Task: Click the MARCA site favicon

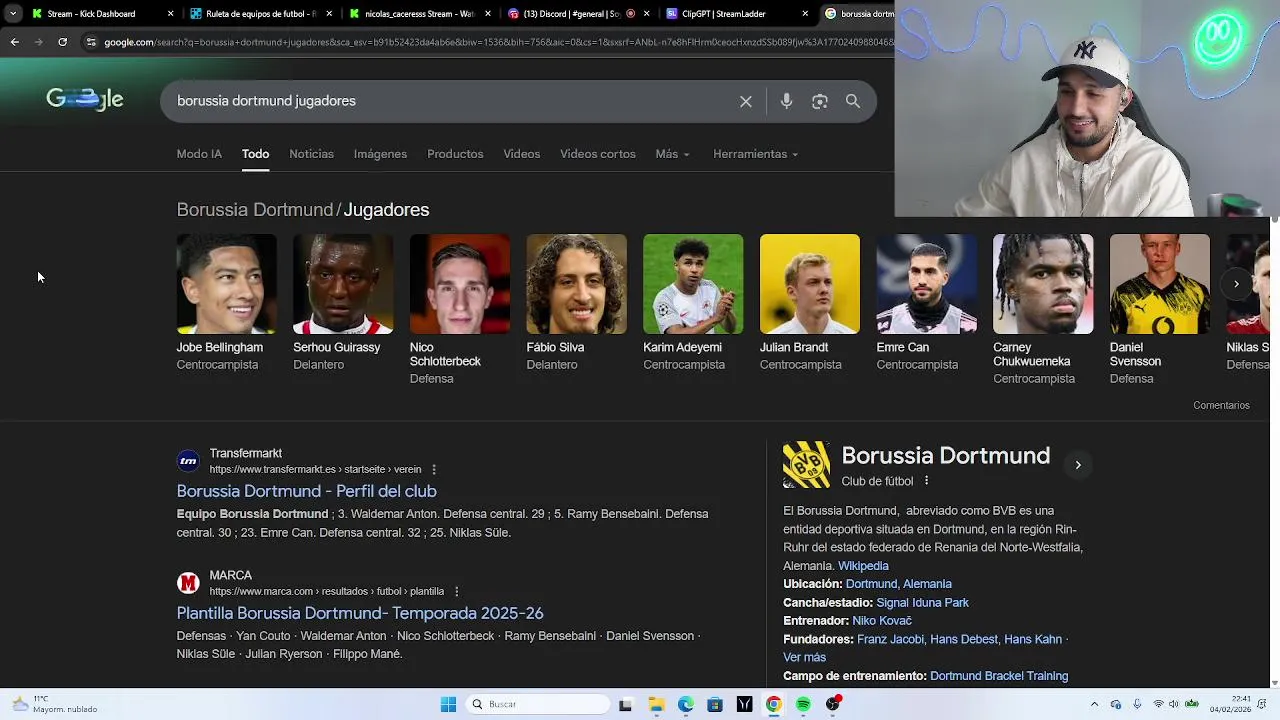Action: (188, 583)
